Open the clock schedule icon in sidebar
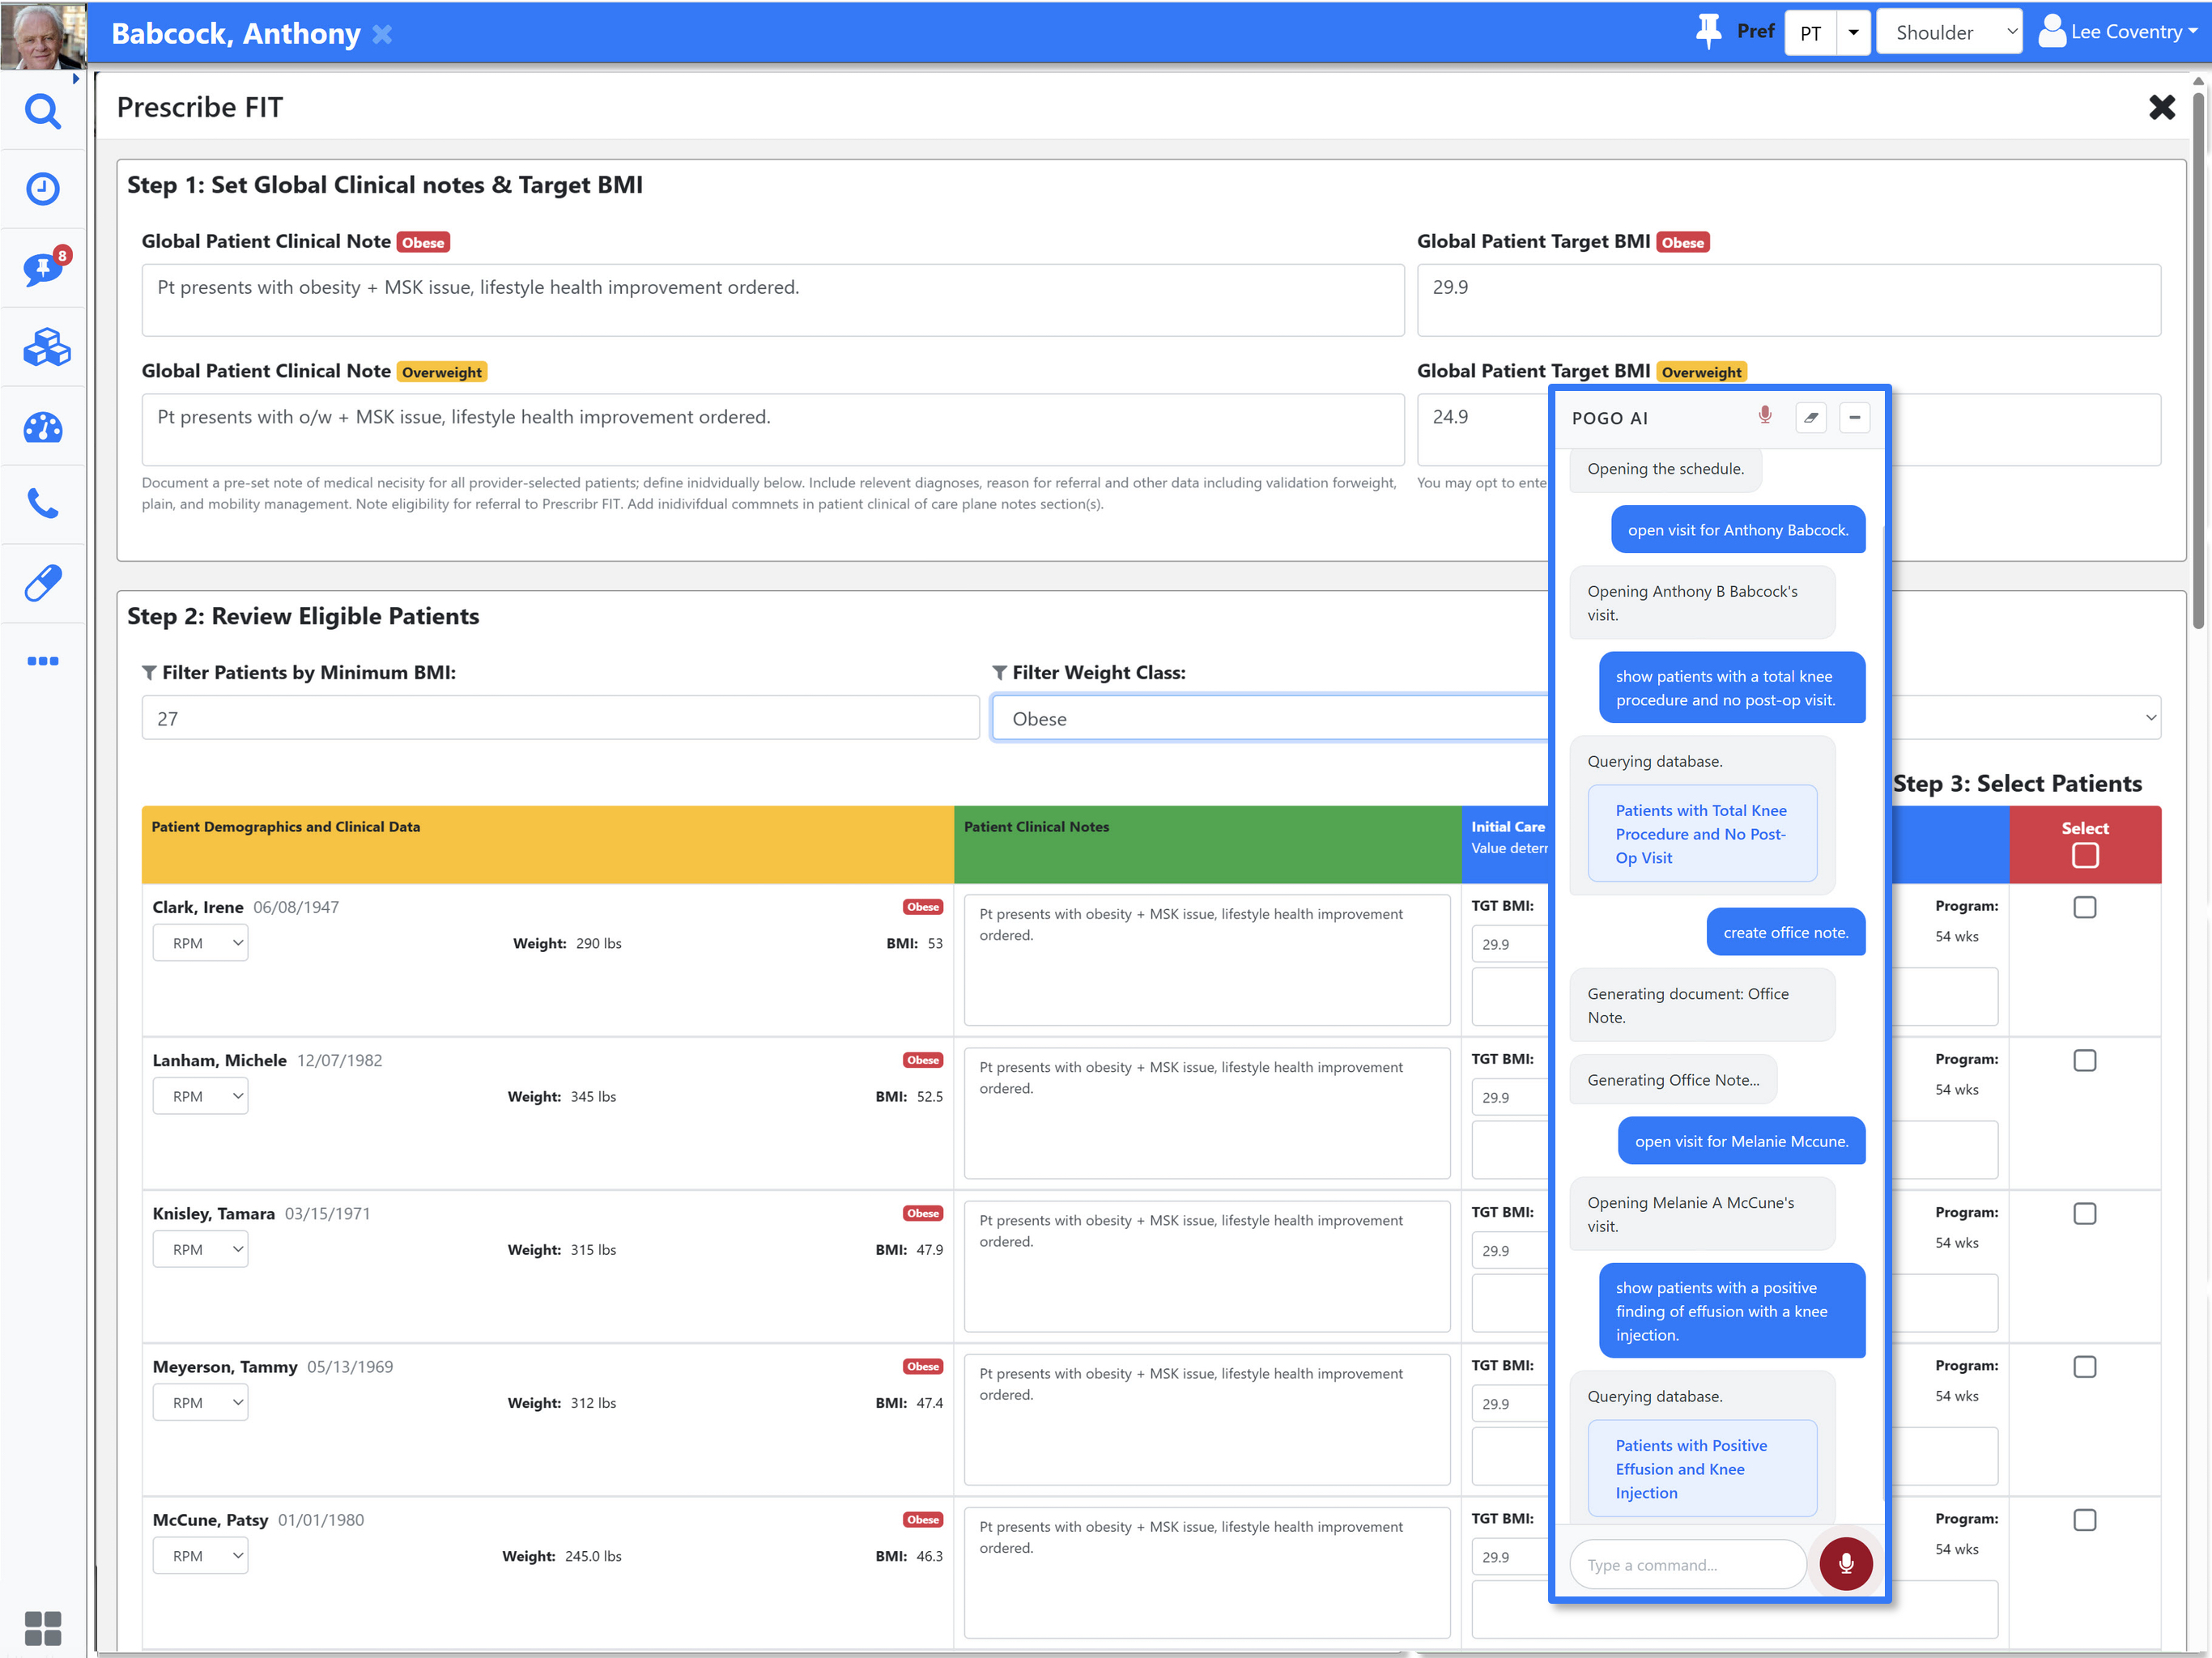The width and height of the screenshot is (2212, 1658). 42,189
